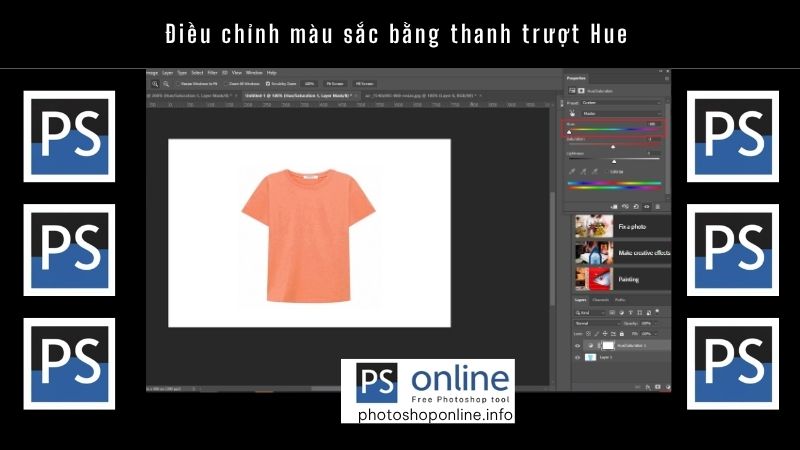Open the Master channel dropdown

[x=621, y=113]
